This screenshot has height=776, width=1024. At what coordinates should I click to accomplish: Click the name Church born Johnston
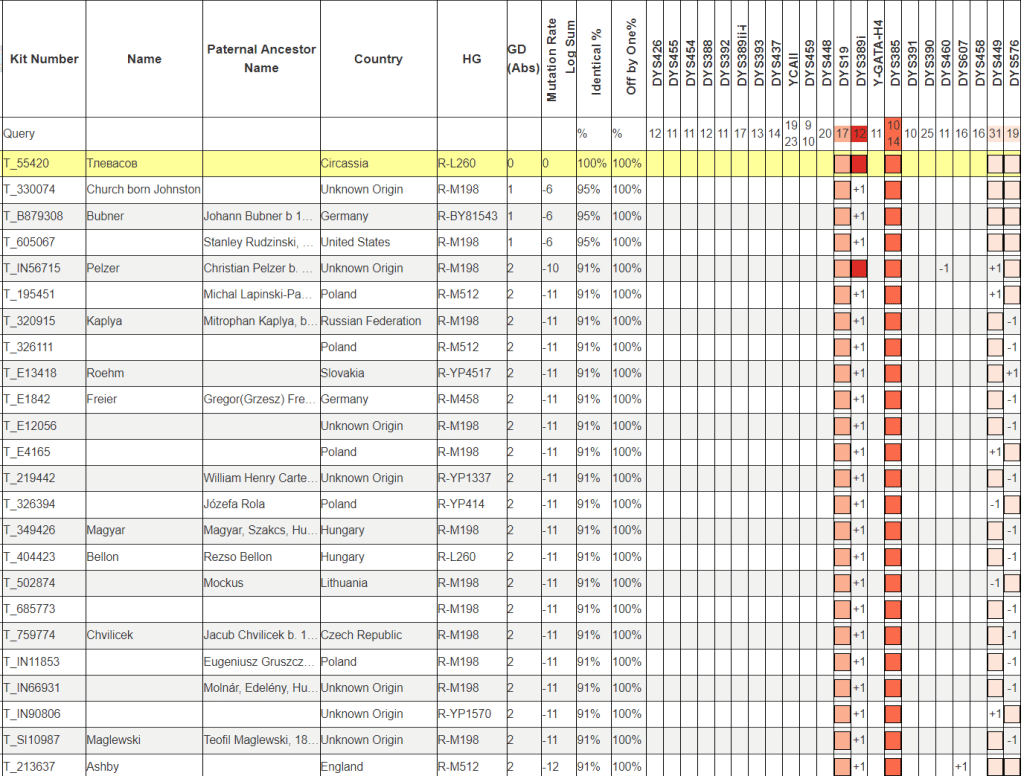pos(143,190)
